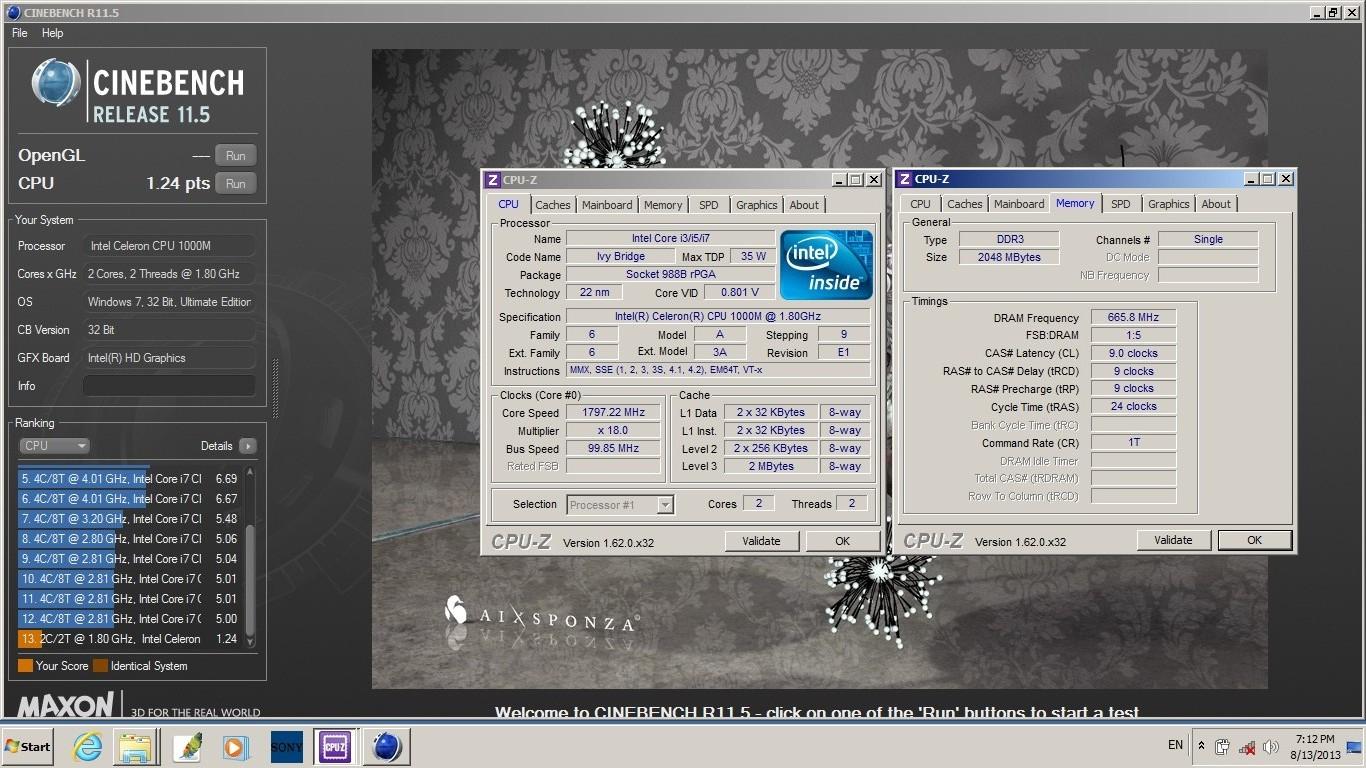Click the network status tray icon
Image resolution: width=1366 pixels, height=768 pixels.
(1247, 747)
